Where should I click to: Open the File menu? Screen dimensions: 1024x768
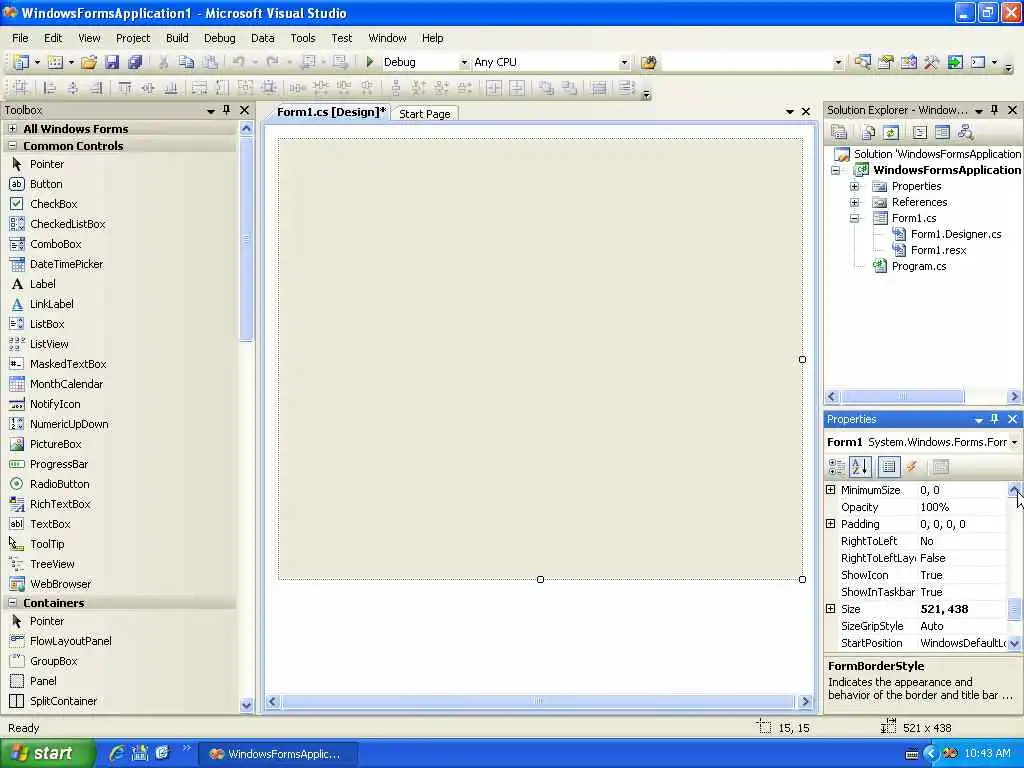coord(20,38)
